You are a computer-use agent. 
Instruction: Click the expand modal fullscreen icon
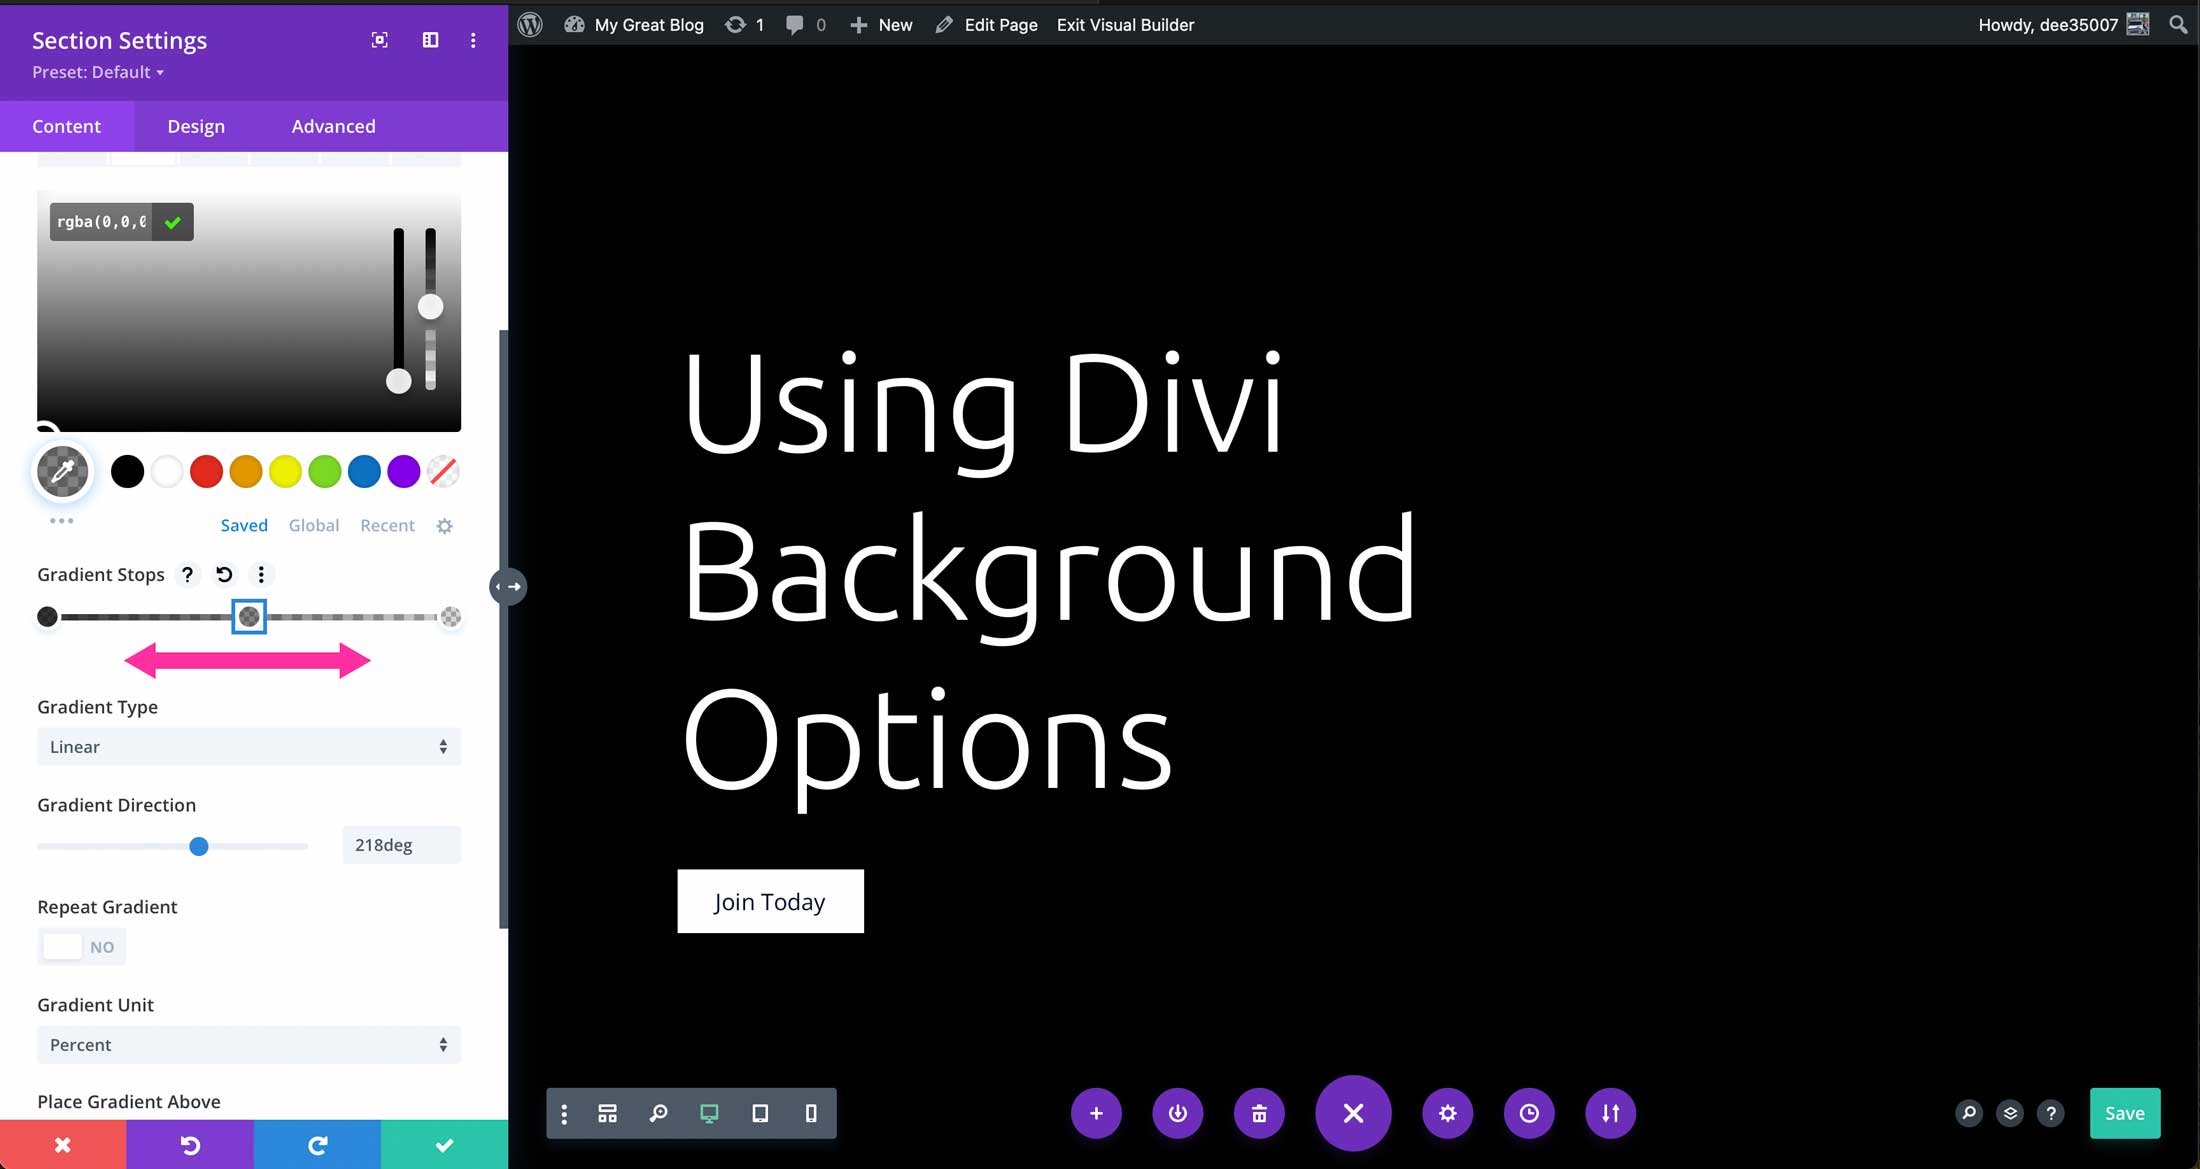click(379, 40)
